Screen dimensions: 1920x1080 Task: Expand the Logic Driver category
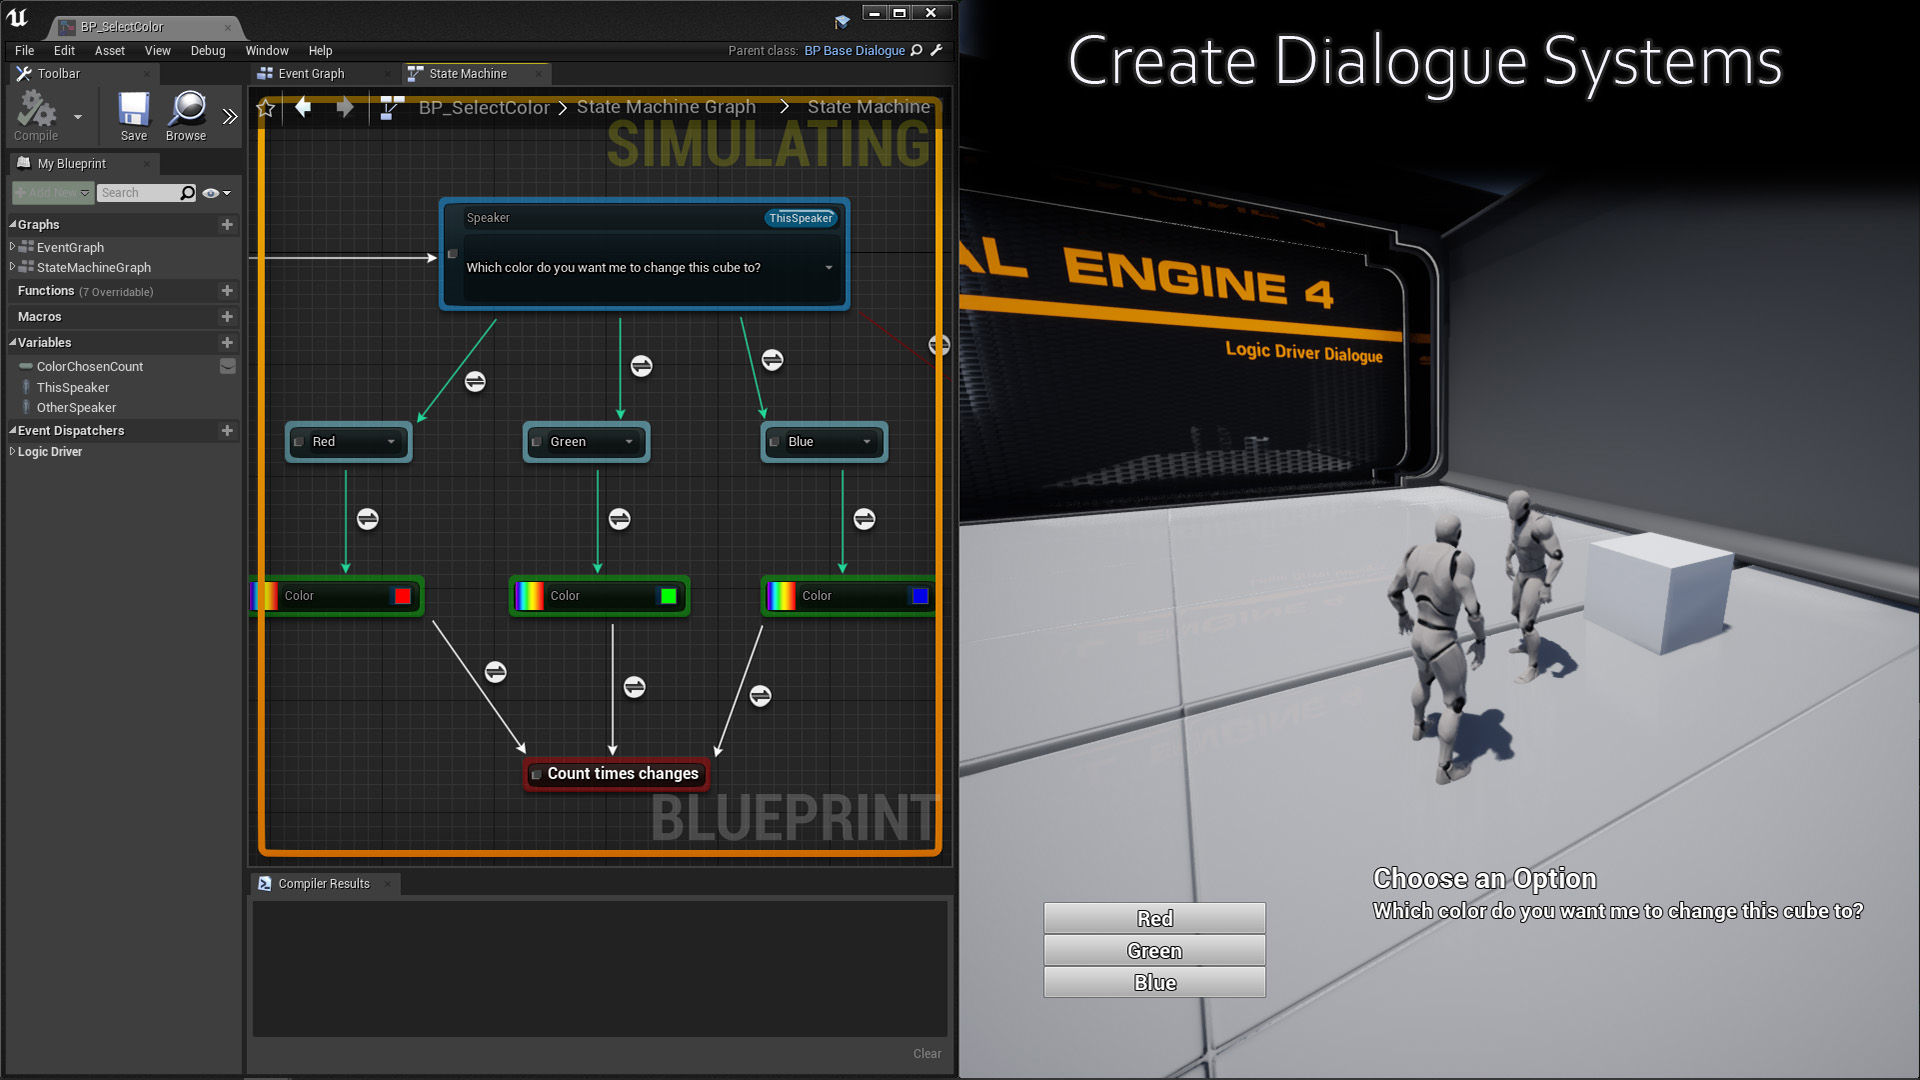12,452
